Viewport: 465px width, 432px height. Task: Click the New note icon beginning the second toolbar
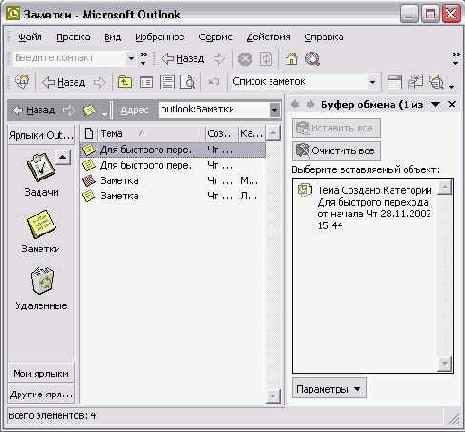(22, 82)
